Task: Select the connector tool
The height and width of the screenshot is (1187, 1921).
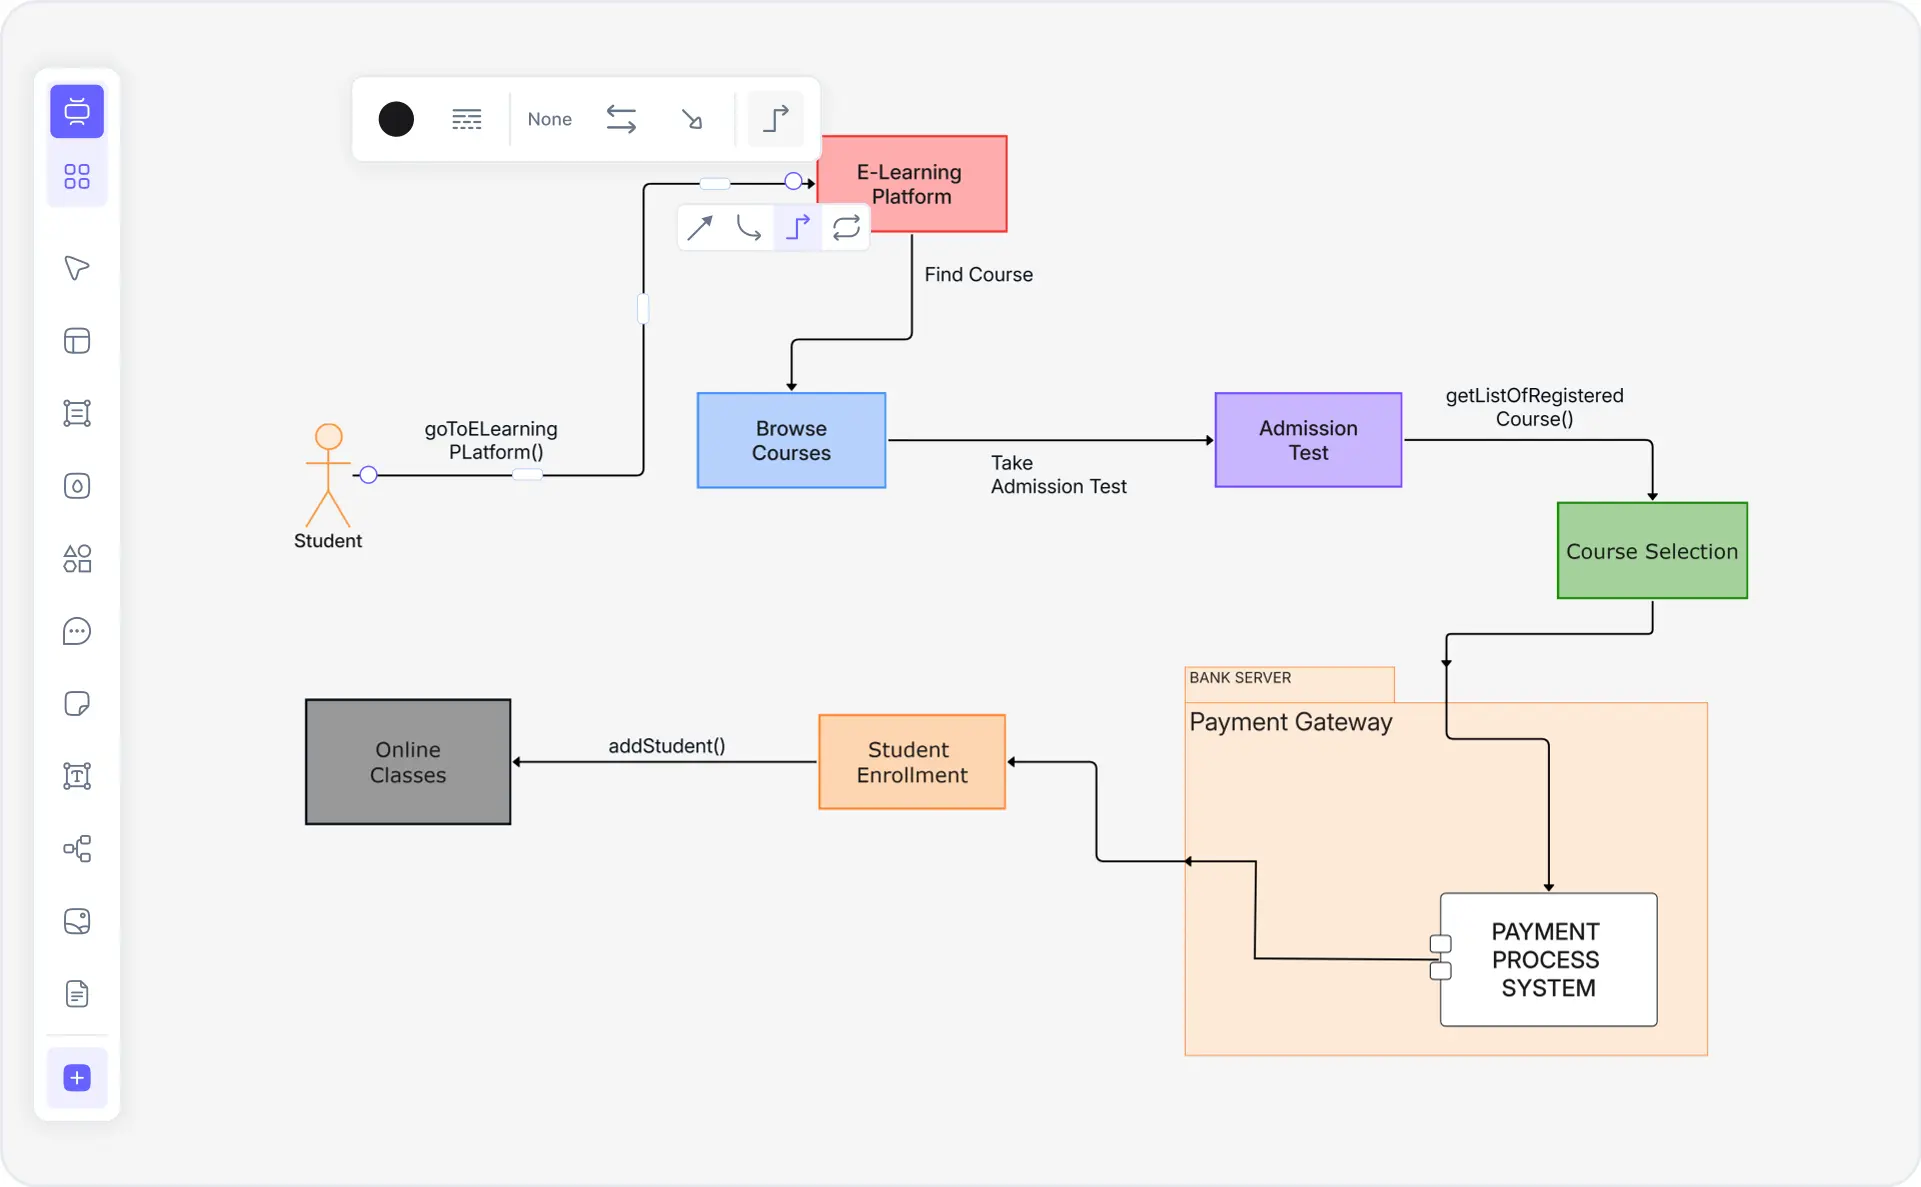Action: pyautogui.click(x=77, y=849)
